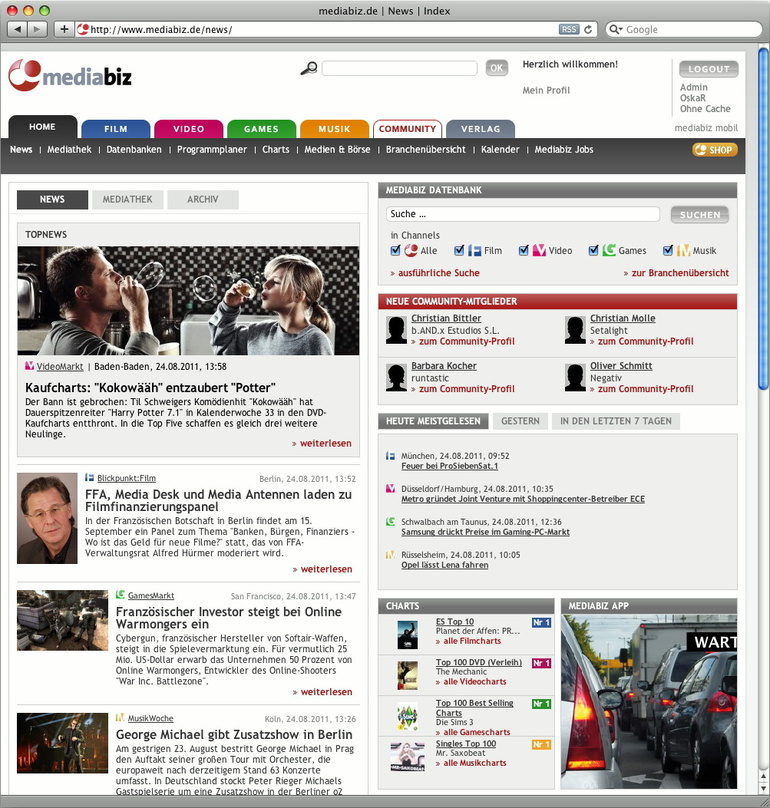Open alle Filmcharts link
This screenshot has height=808, width=770.
472,641
